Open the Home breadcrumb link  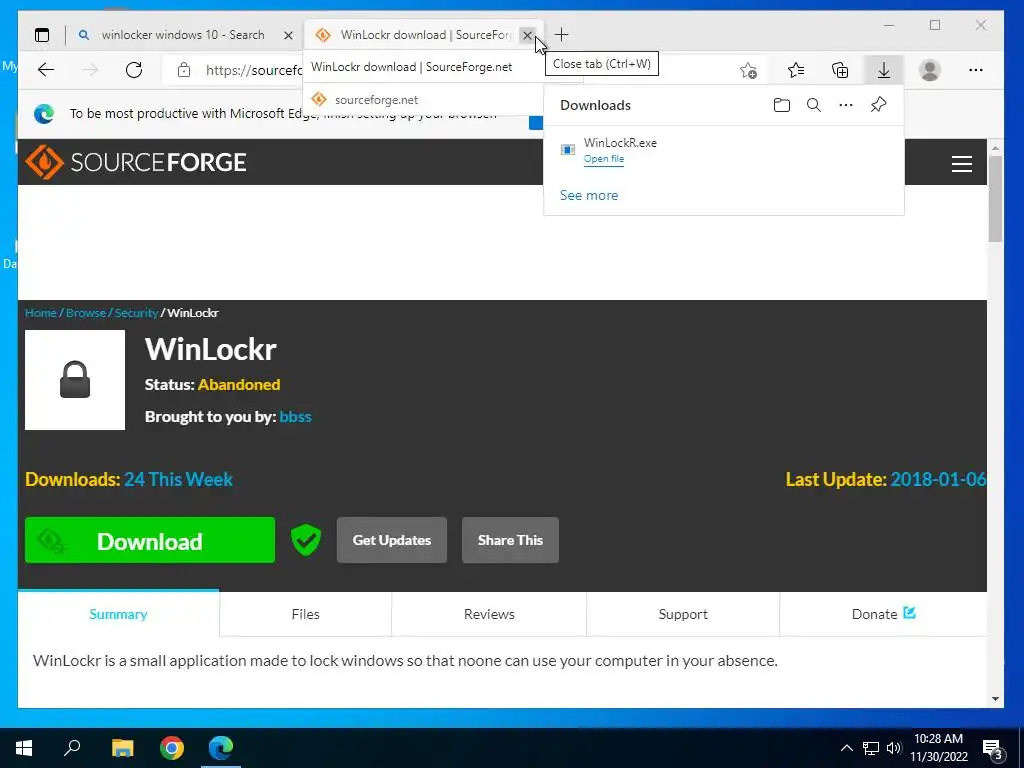click(x=40, y=313)
